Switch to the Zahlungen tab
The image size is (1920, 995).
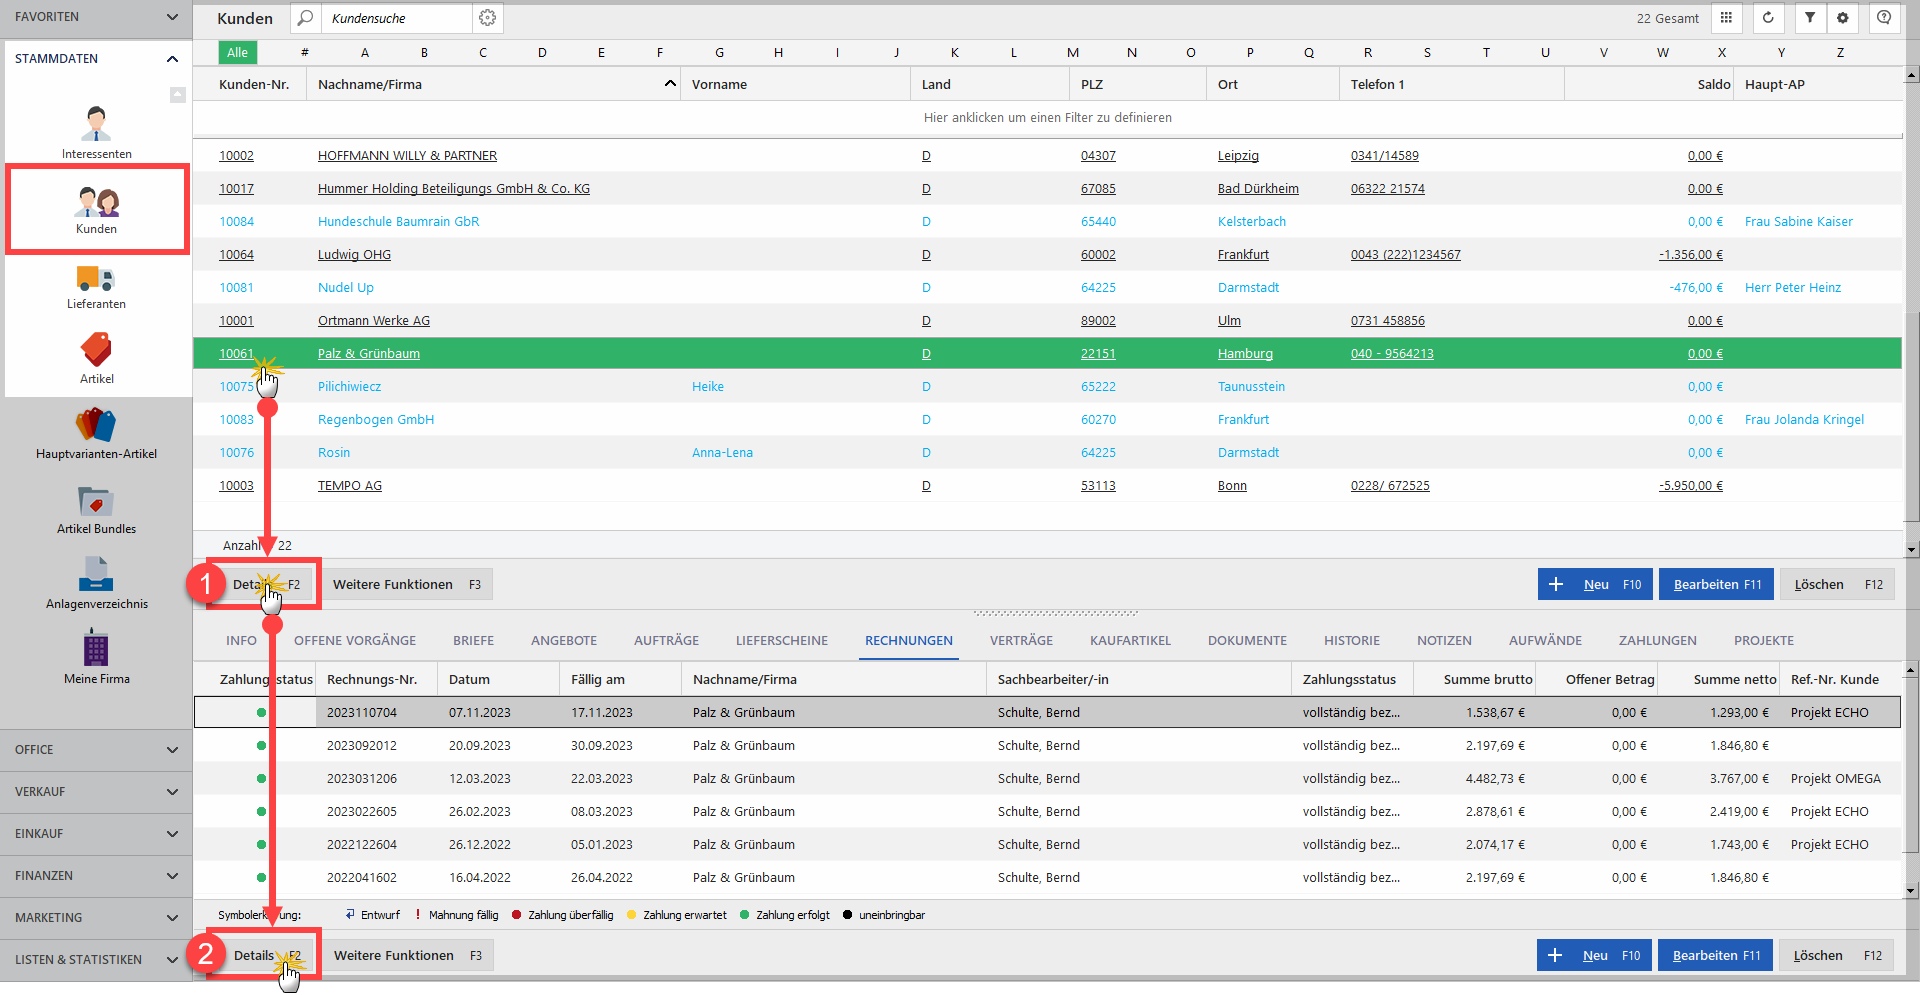(x=1658, y=641)
